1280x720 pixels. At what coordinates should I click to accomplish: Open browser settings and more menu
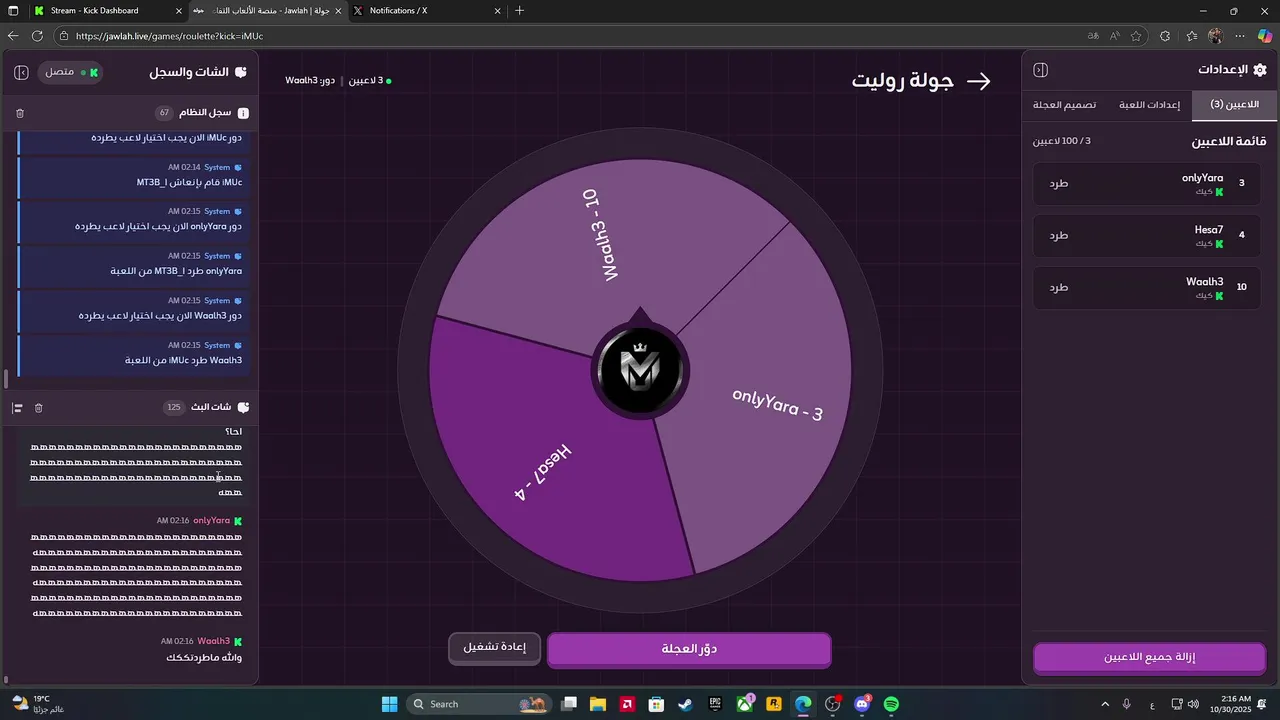pyautogui.click(x=1240, y=36)
